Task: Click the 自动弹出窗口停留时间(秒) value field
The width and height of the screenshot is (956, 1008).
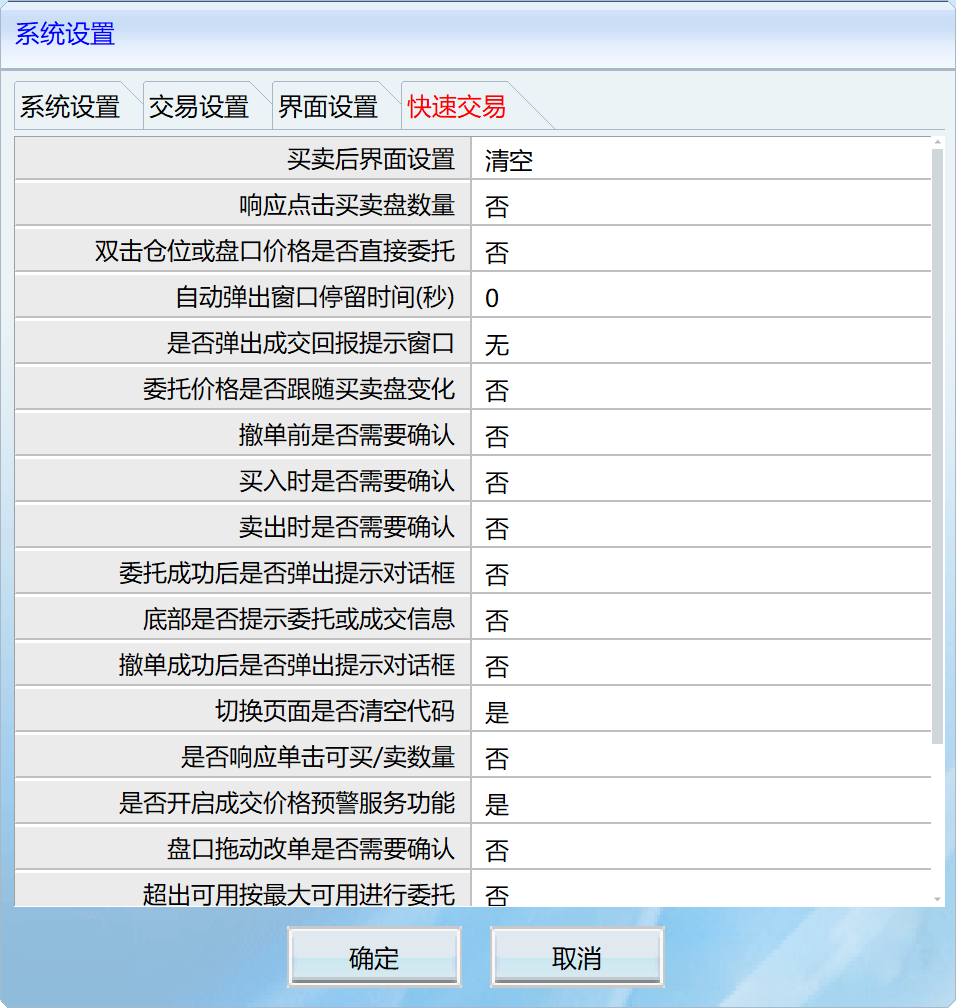Action: point(700,298)
